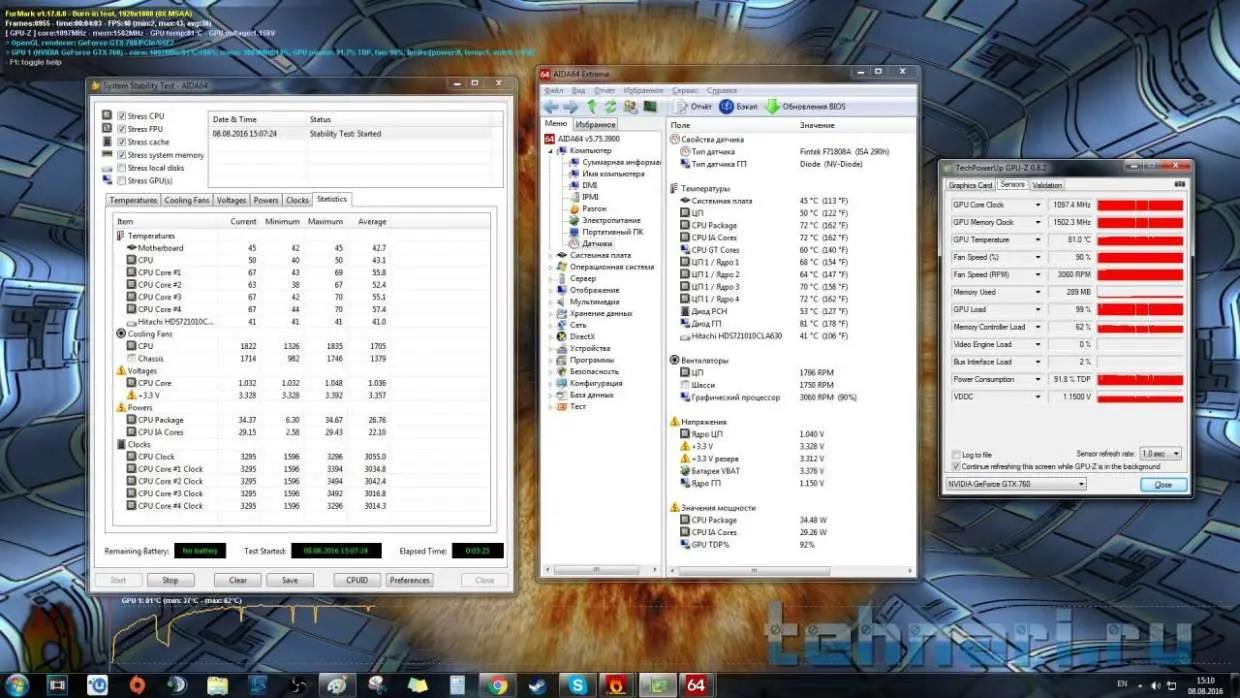This screenshot has height=698, width=1240.
Task: Open the BIOS updates green arrow icon
Action: coord(772,106)
